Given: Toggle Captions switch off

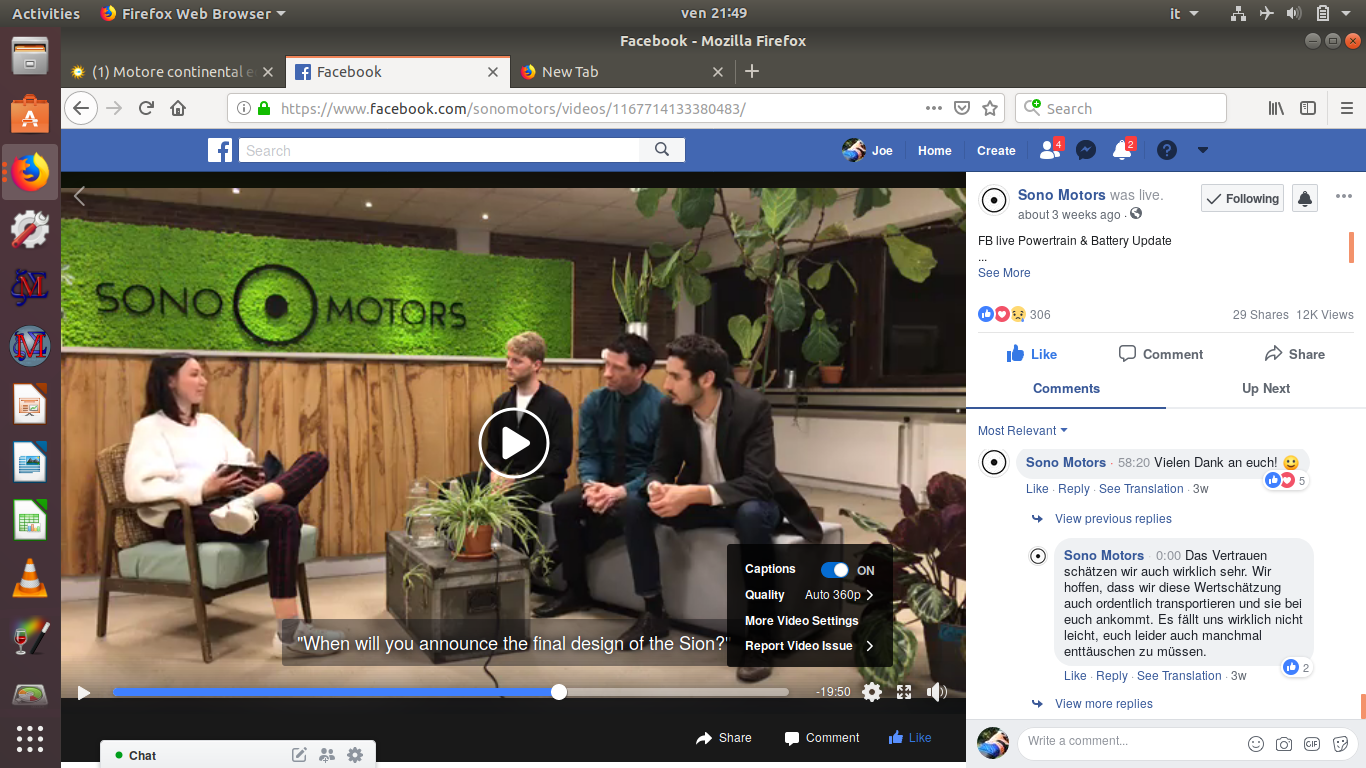Looking at the screenshot, I should 835,570.
